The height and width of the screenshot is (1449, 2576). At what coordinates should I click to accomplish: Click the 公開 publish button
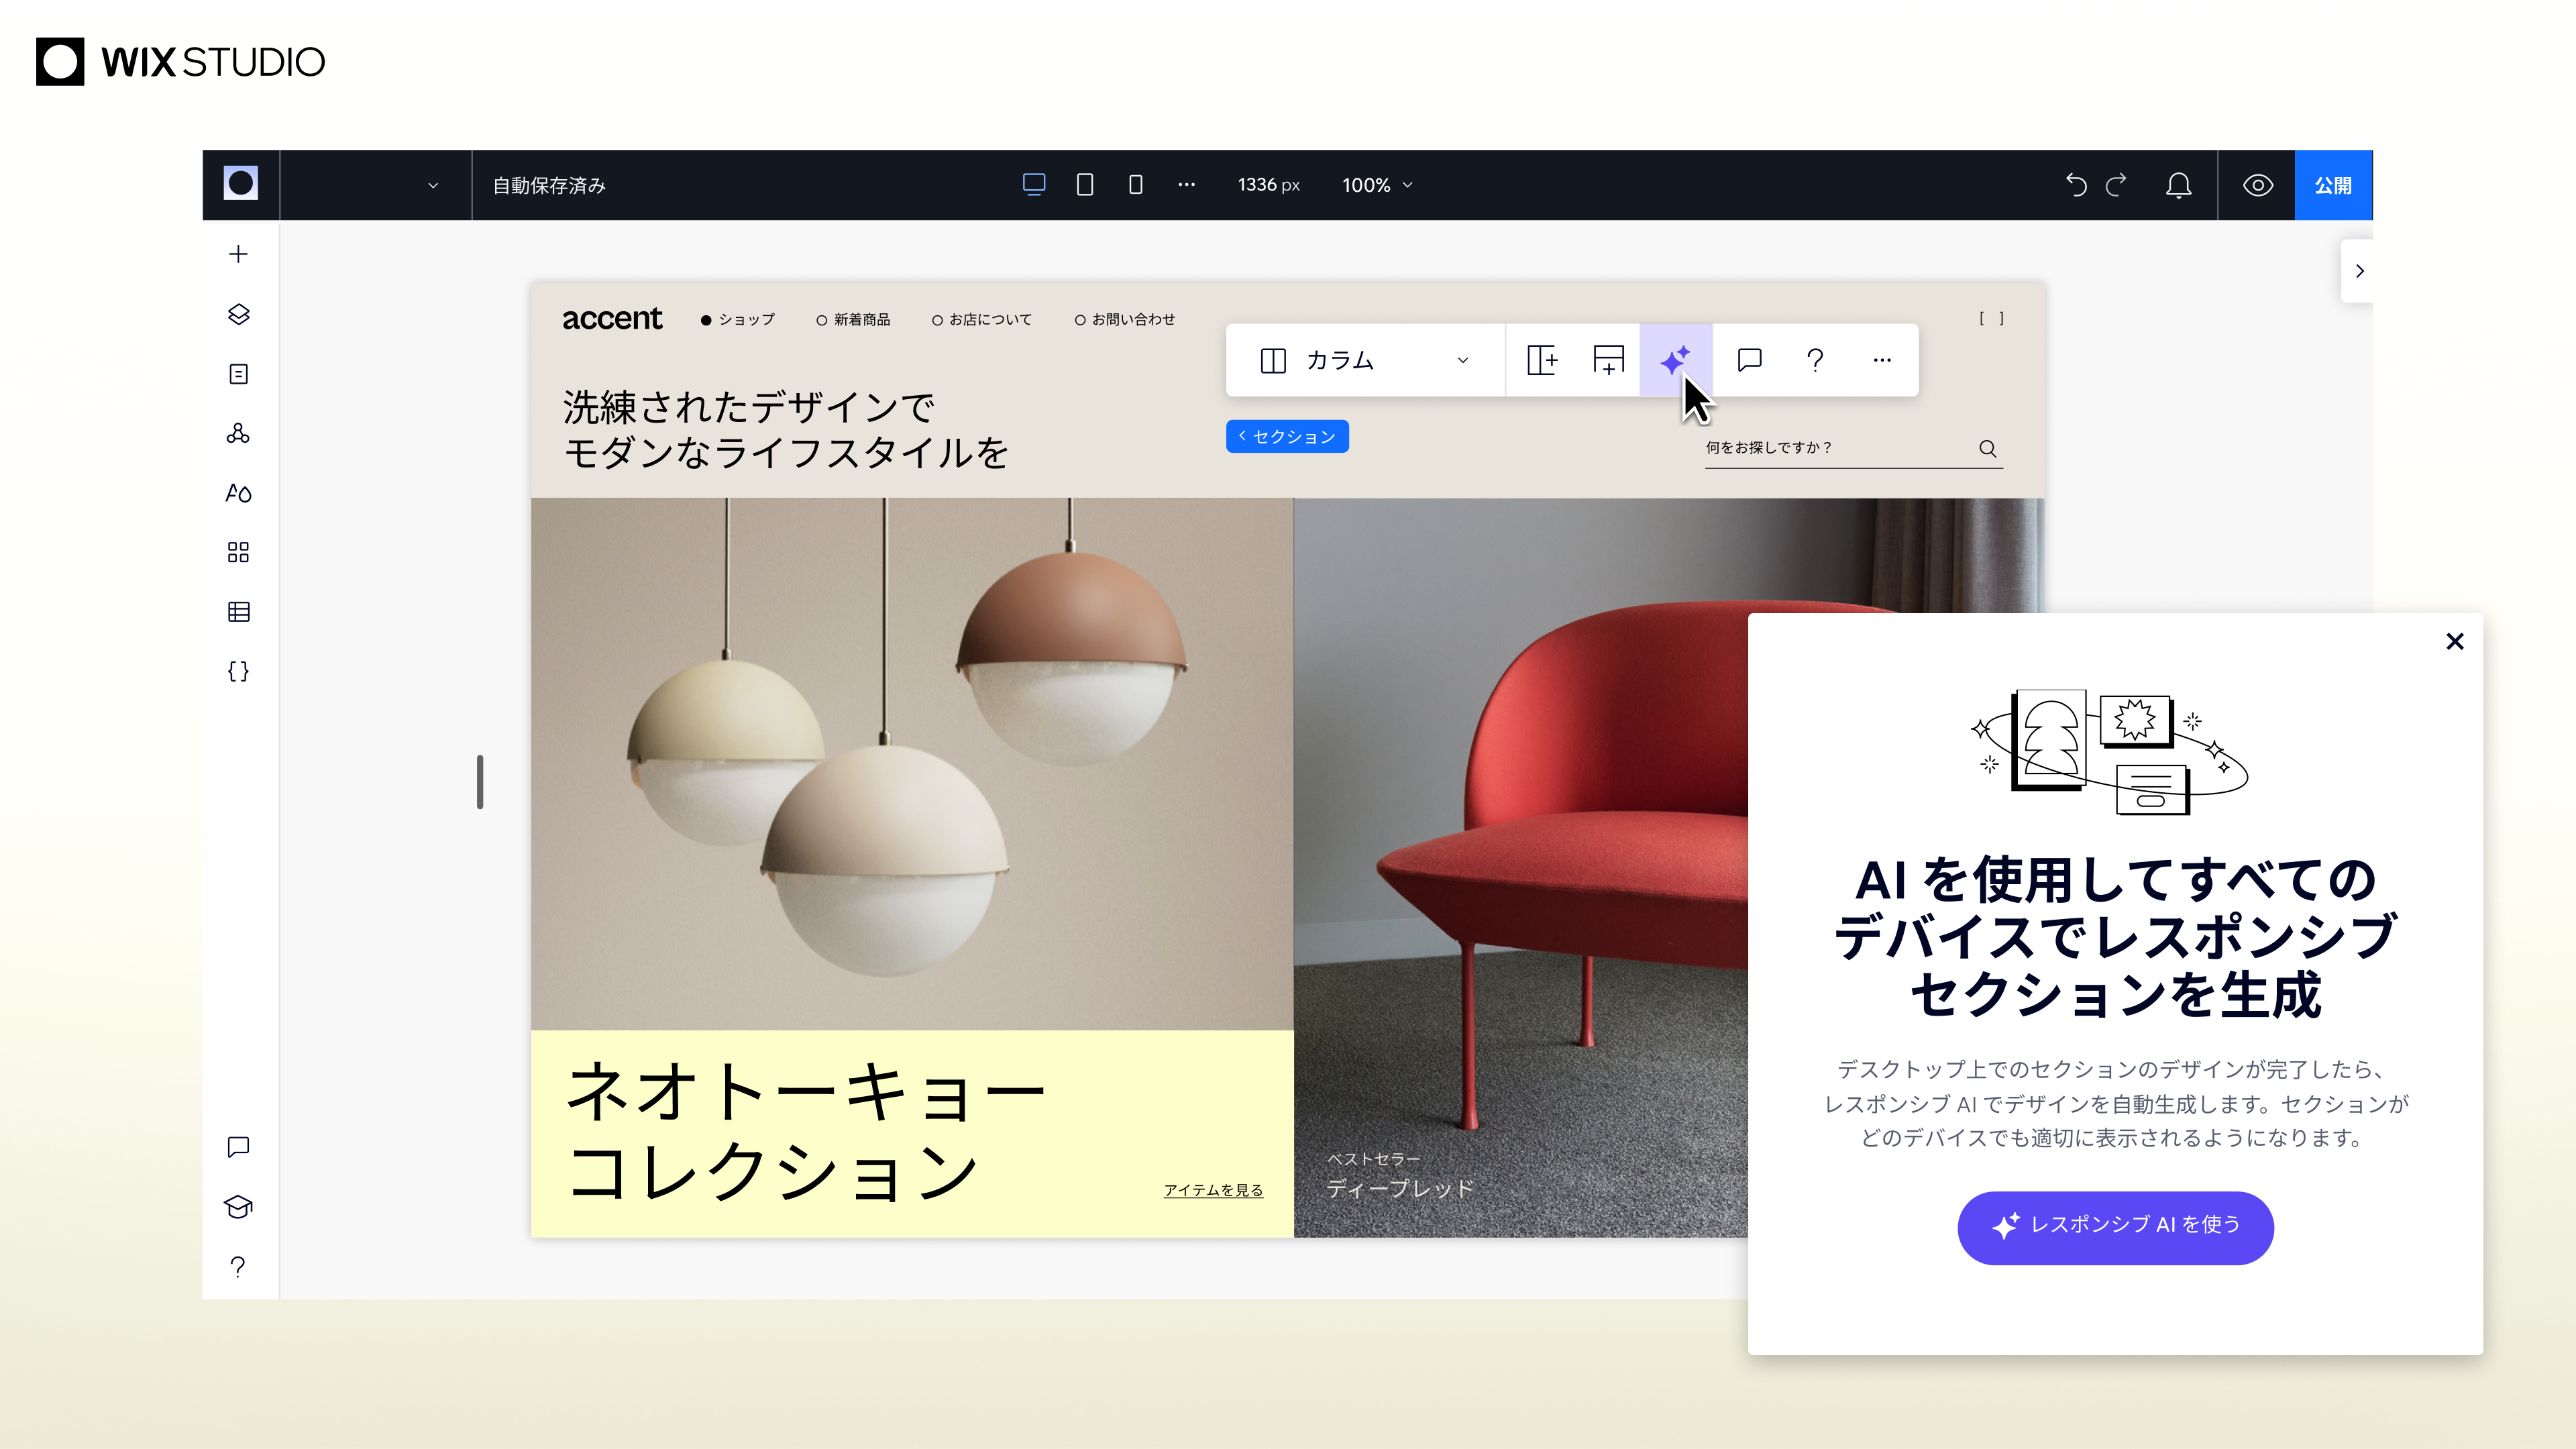[2333, 184]
